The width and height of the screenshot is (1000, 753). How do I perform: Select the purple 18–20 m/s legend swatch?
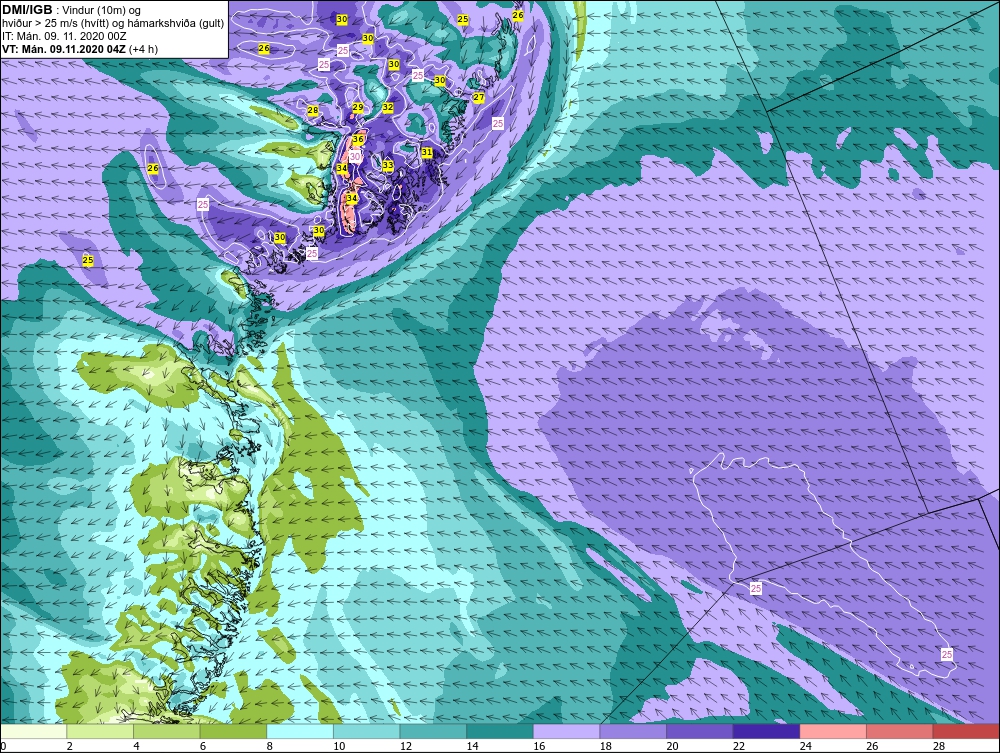coord(633,731)
